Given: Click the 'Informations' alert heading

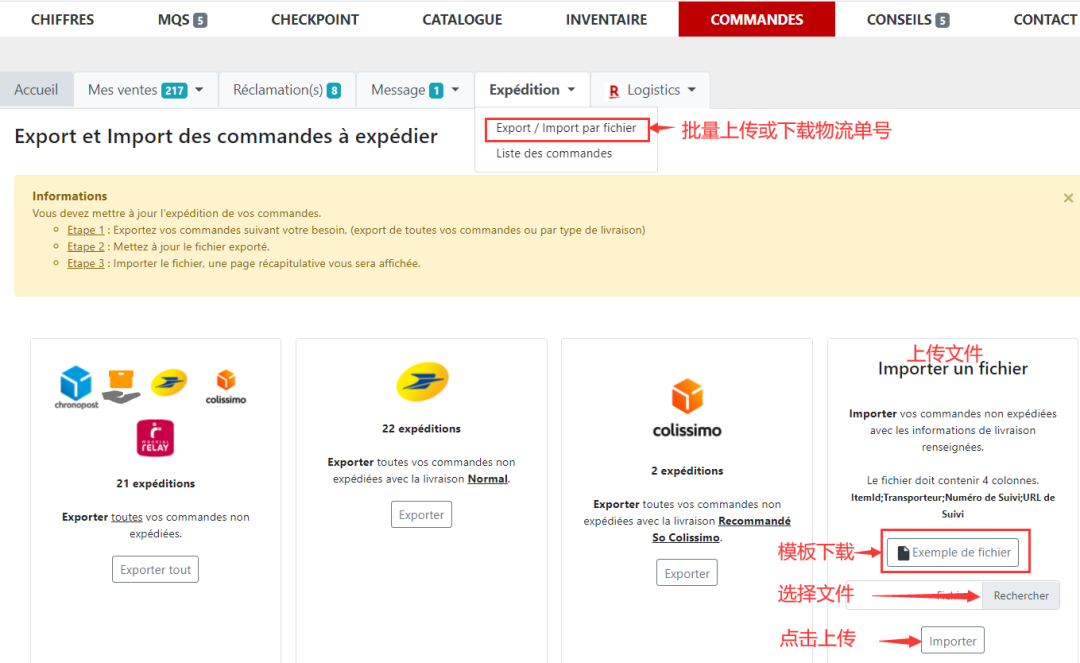Looking at the screenshot, I should pos(70,196).
